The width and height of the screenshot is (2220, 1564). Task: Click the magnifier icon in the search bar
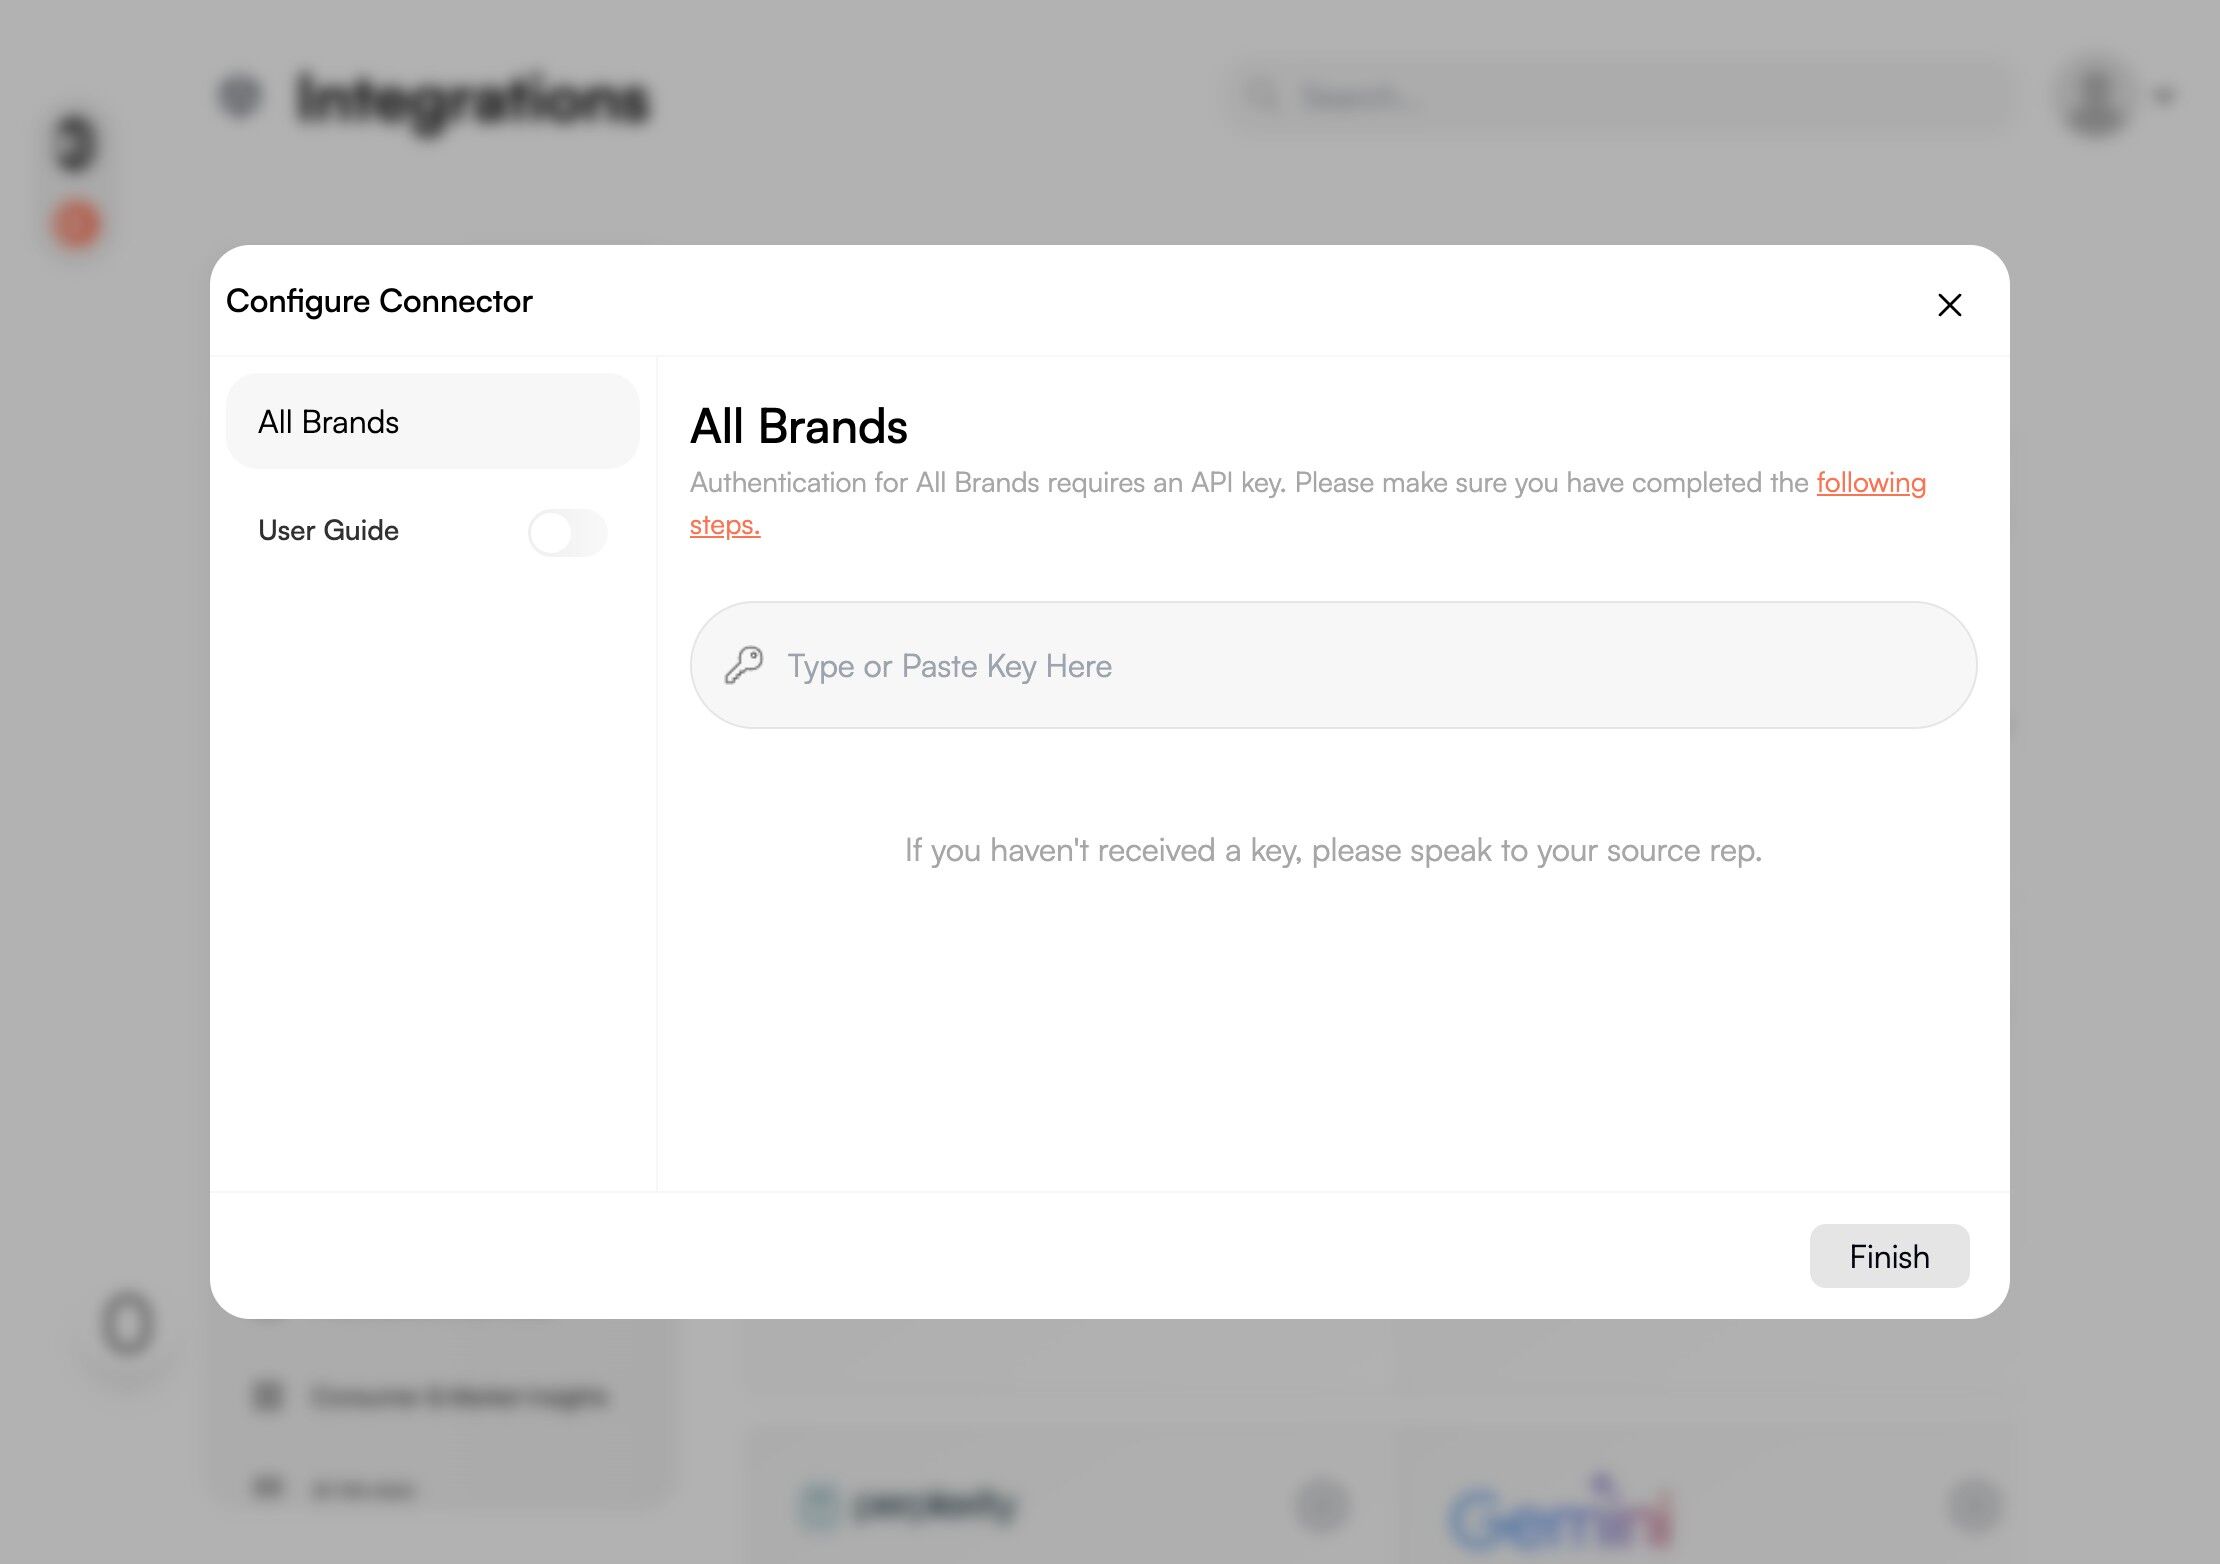tap(1263, 97)
